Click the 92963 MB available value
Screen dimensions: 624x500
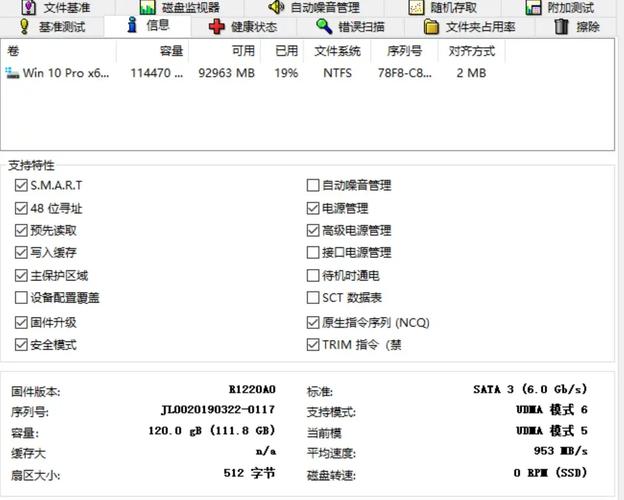pyautogui.click(x=226, y=73)
